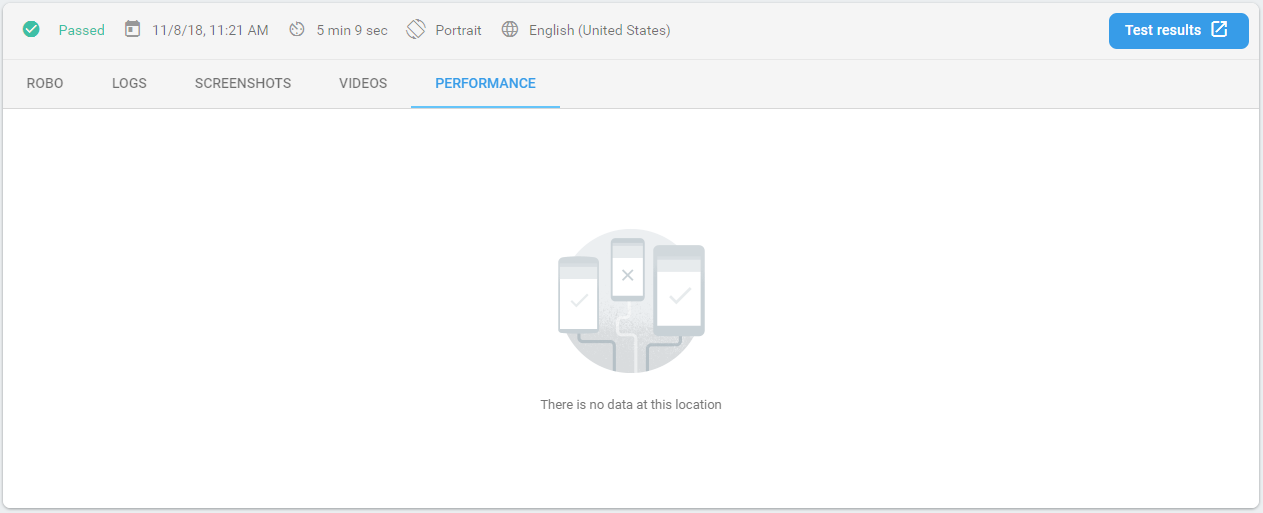Image resolution: width=1263 pixels, height=513 pixels.
Task: Click the 5 min 9 sec duration
Action: [352, 30]
